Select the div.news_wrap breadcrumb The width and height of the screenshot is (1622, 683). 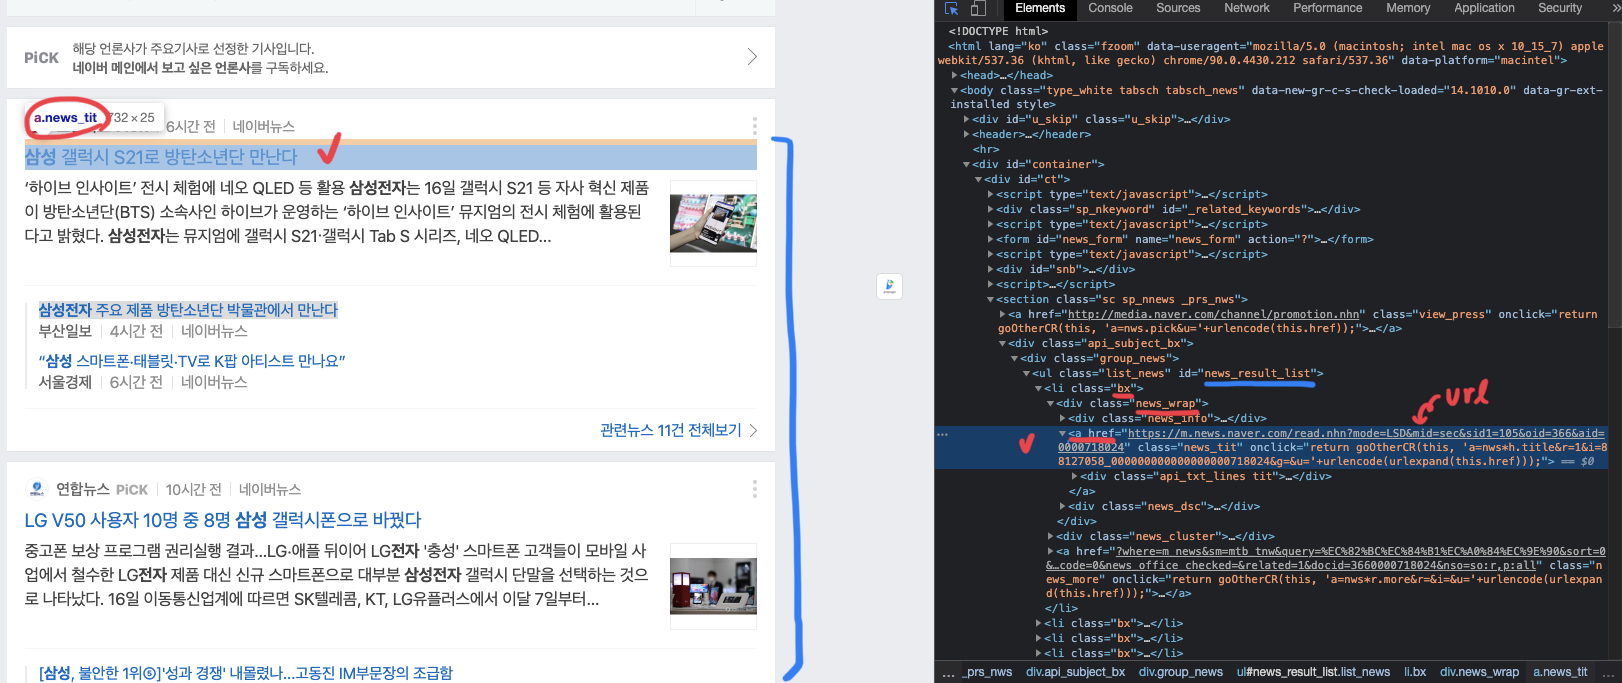click(1479, 672)
